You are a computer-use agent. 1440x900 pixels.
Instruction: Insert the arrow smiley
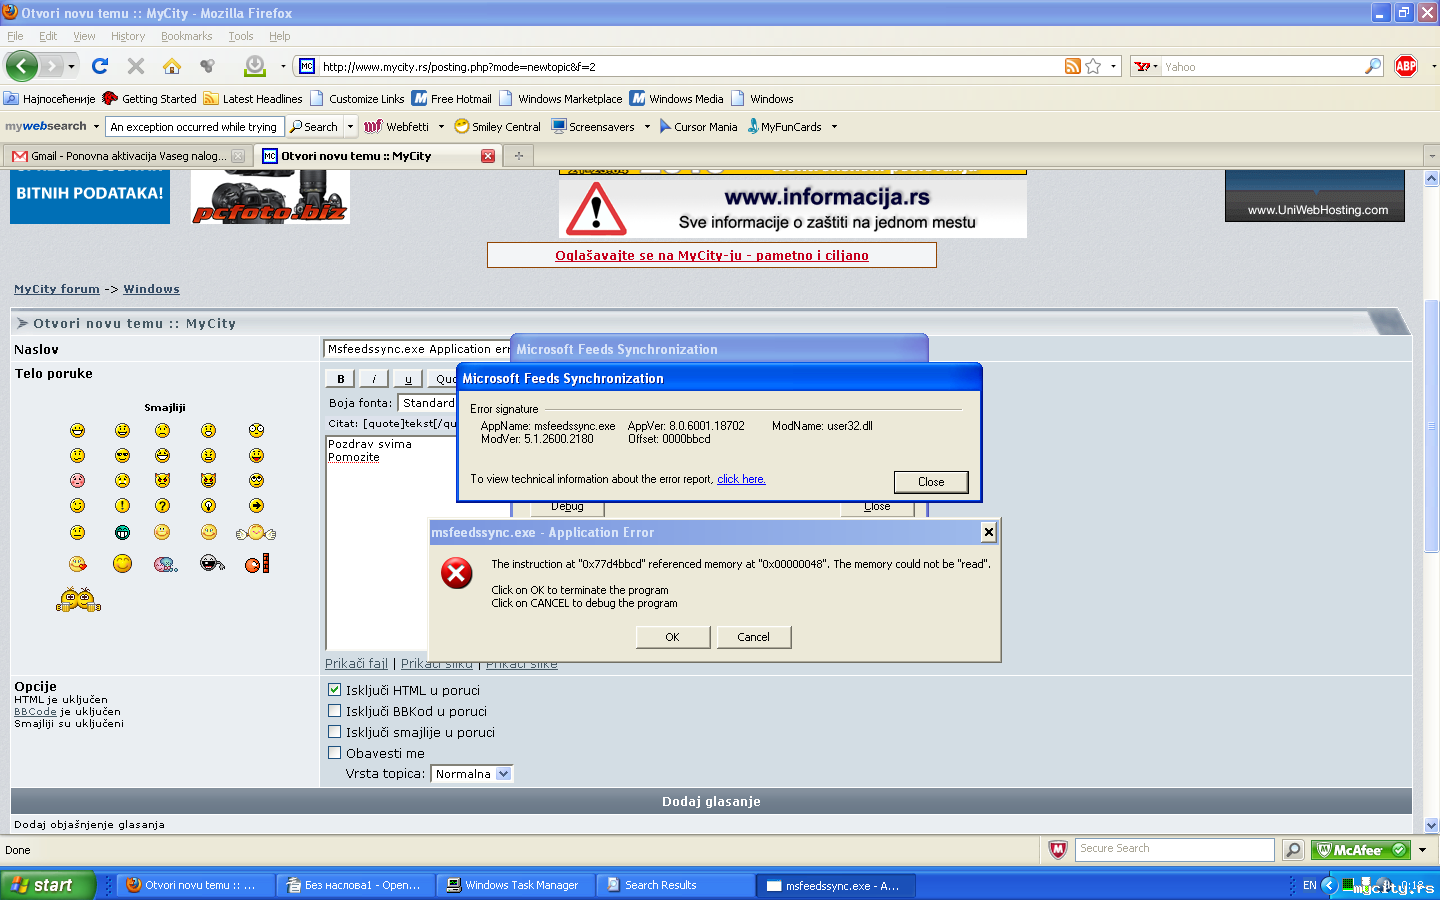[x=256, y=506]
